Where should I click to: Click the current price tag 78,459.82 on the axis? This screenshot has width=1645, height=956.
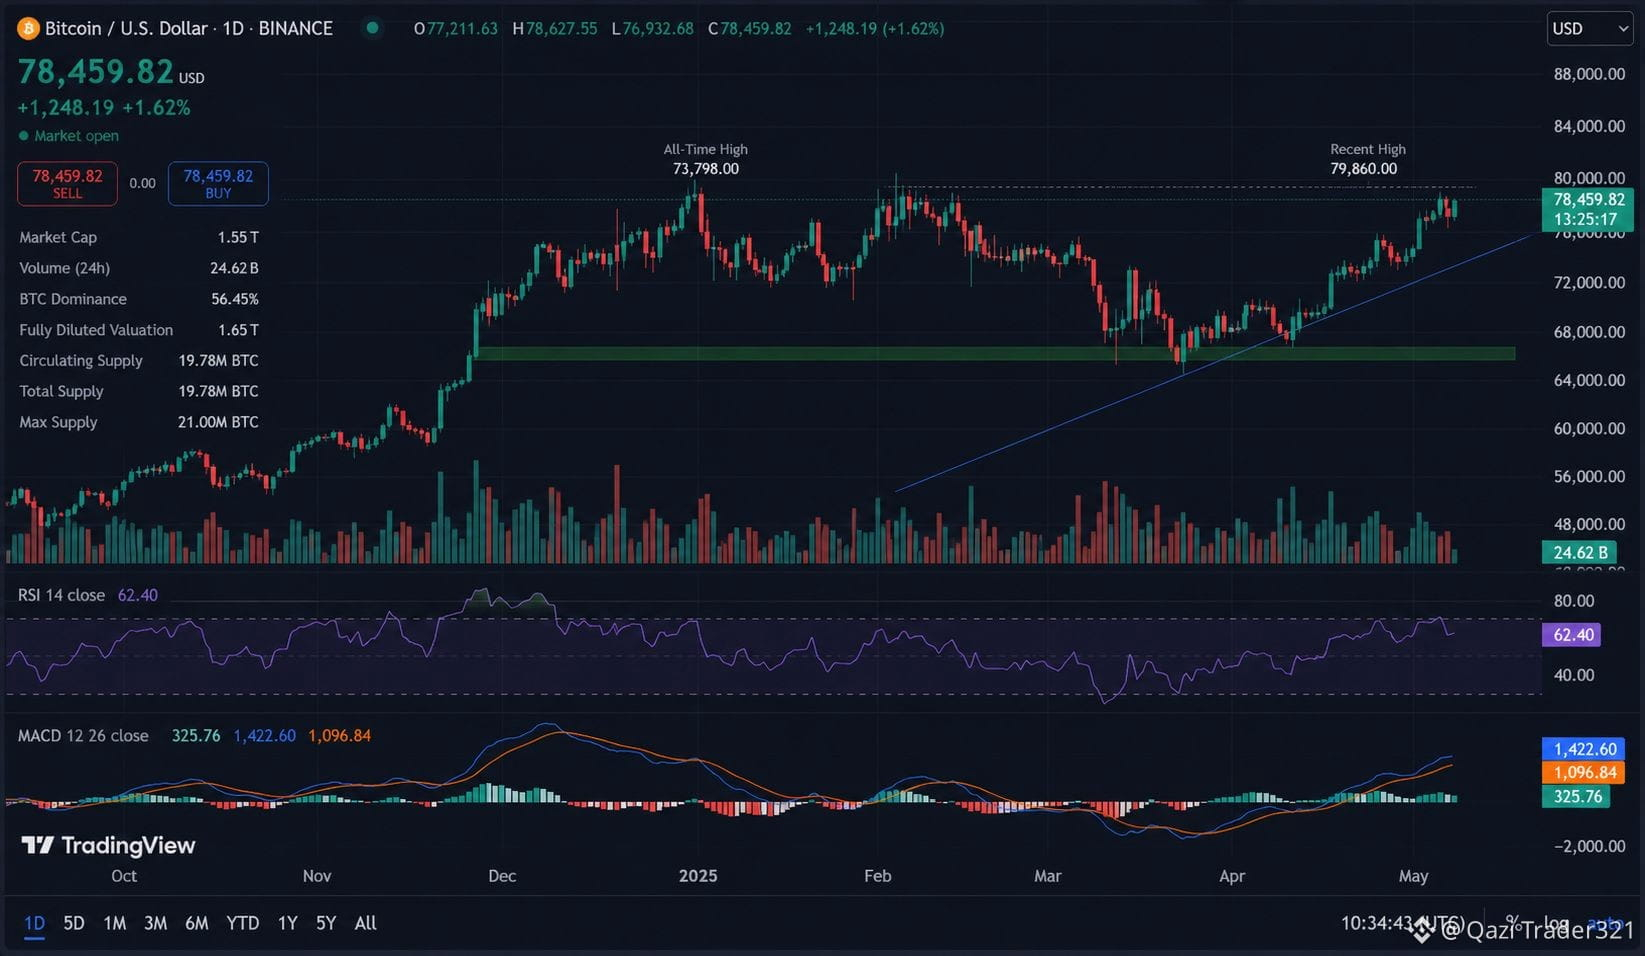click(x=1588, y=210)
